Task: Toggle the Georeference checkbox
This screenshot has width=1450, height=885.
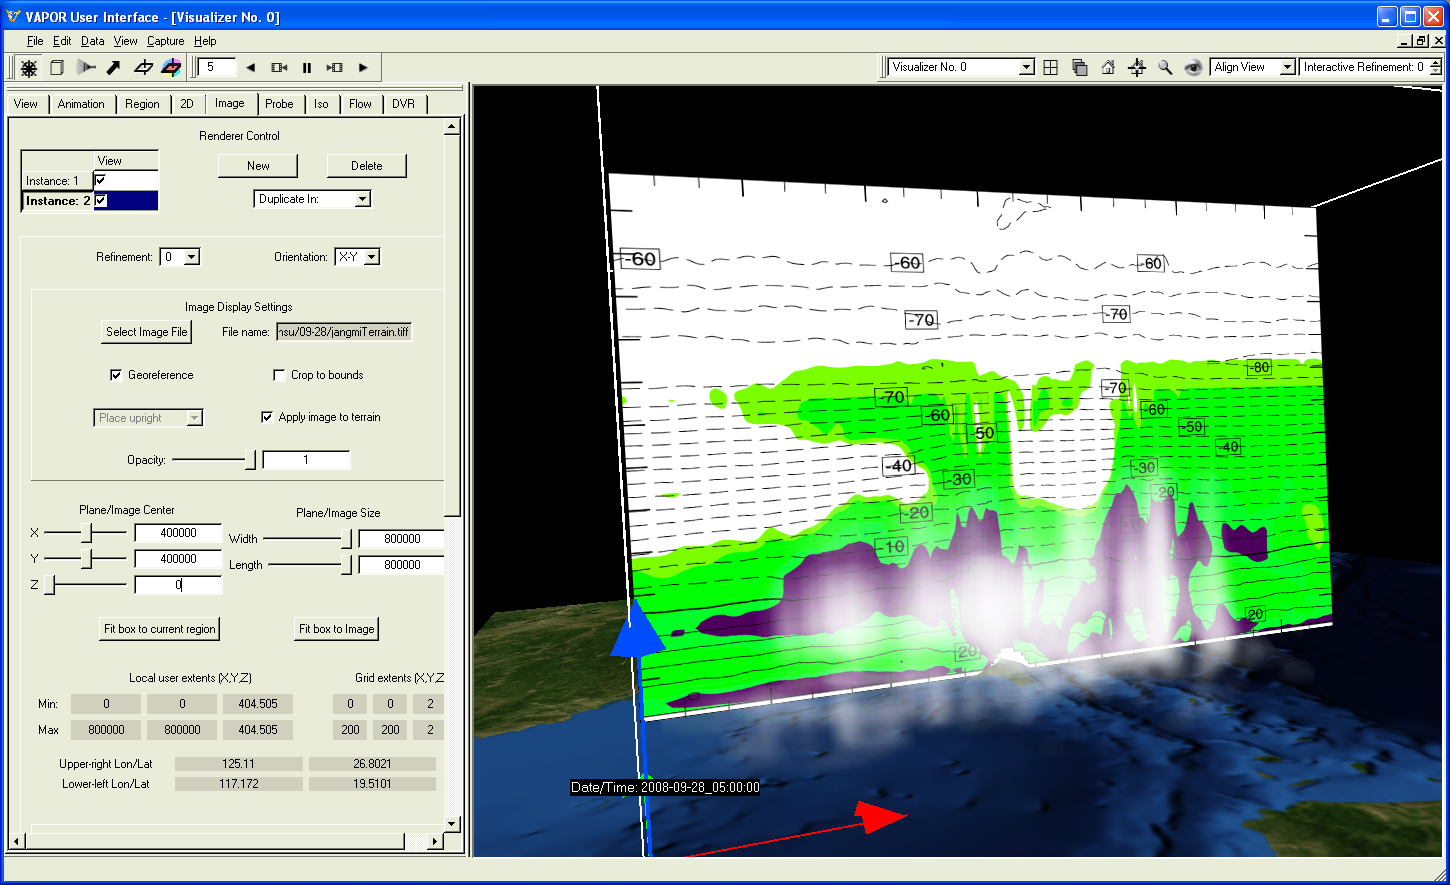Action: click(x=116, y=375)
